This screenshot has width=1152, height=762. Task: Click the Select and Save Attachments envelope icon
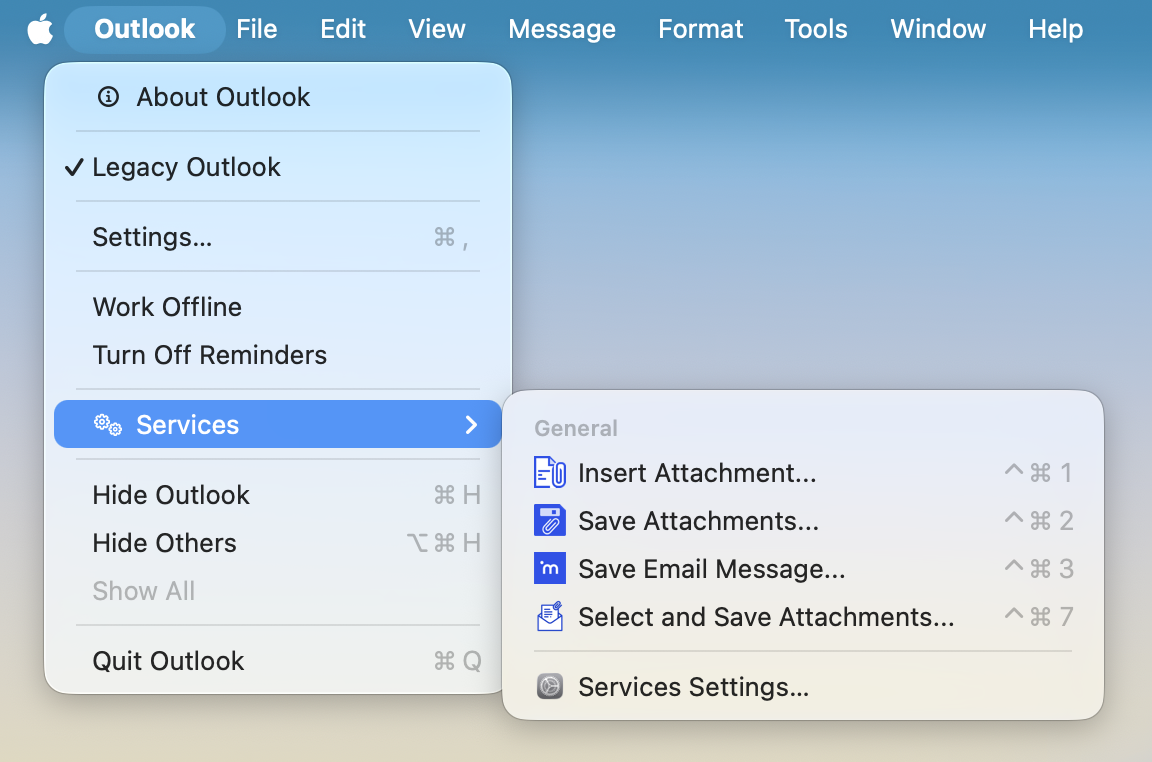(x=550, y=617)
